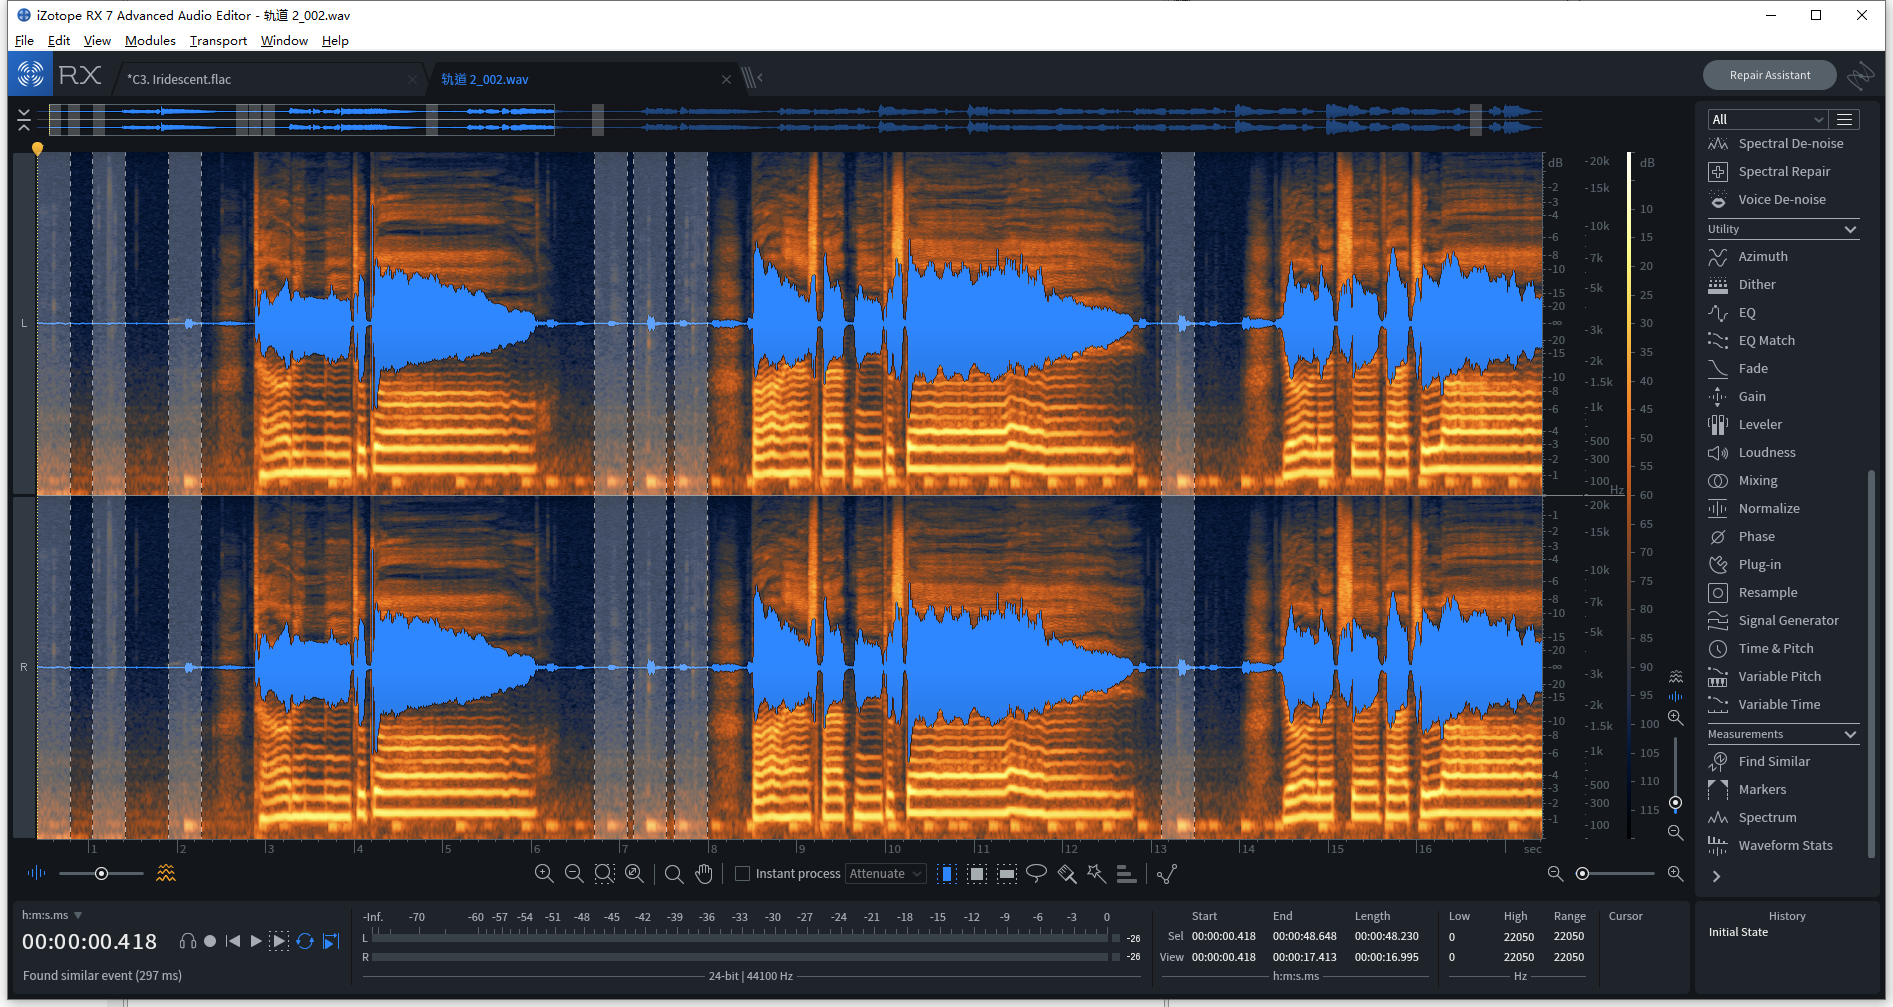Image resolution: width=1893 pixels, height=1007 pixels.
Task: Open the Transport menu
Action: (218, 41)
